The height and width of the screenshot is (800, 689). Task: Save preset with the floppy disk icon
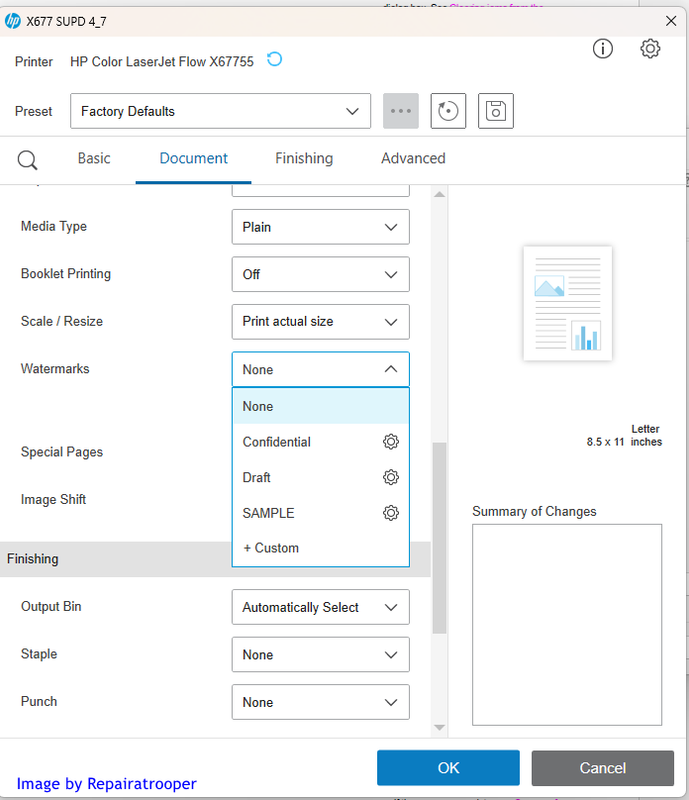click(496, 111)
